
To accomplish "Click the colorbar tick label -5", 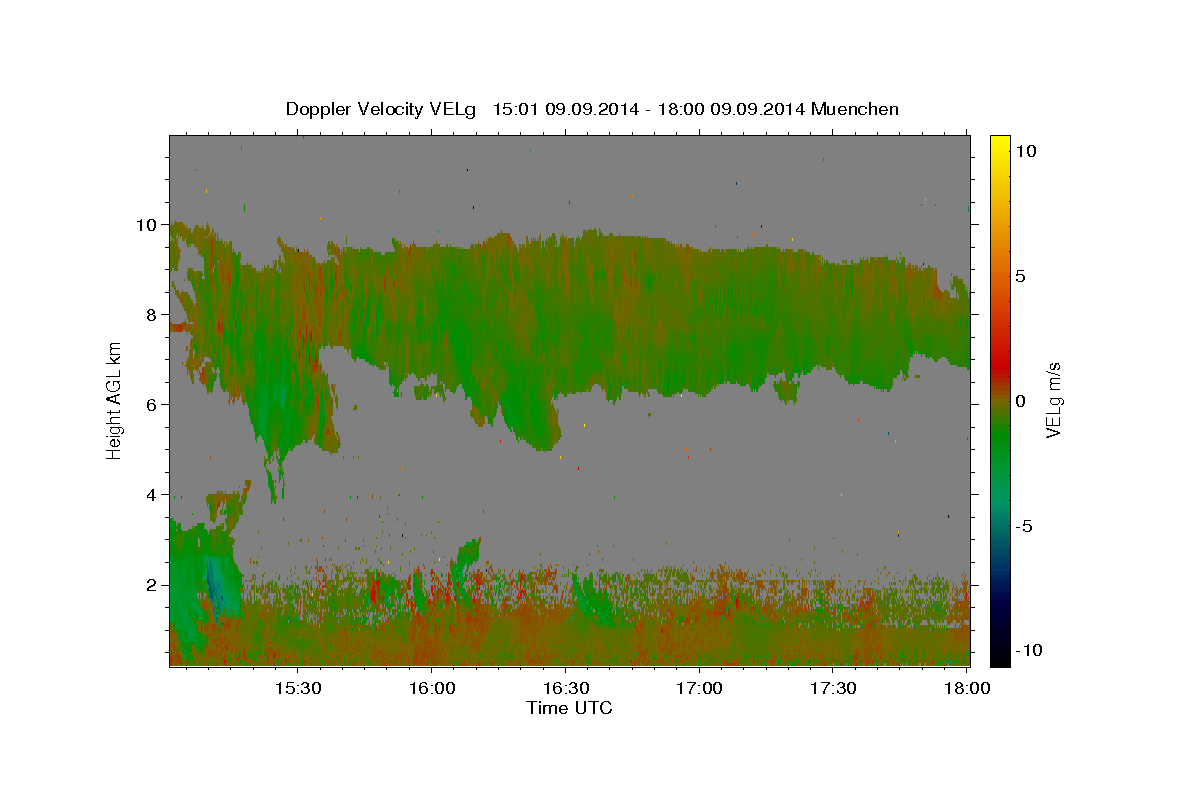I will pyautogui.click(x=1025, y=526).
